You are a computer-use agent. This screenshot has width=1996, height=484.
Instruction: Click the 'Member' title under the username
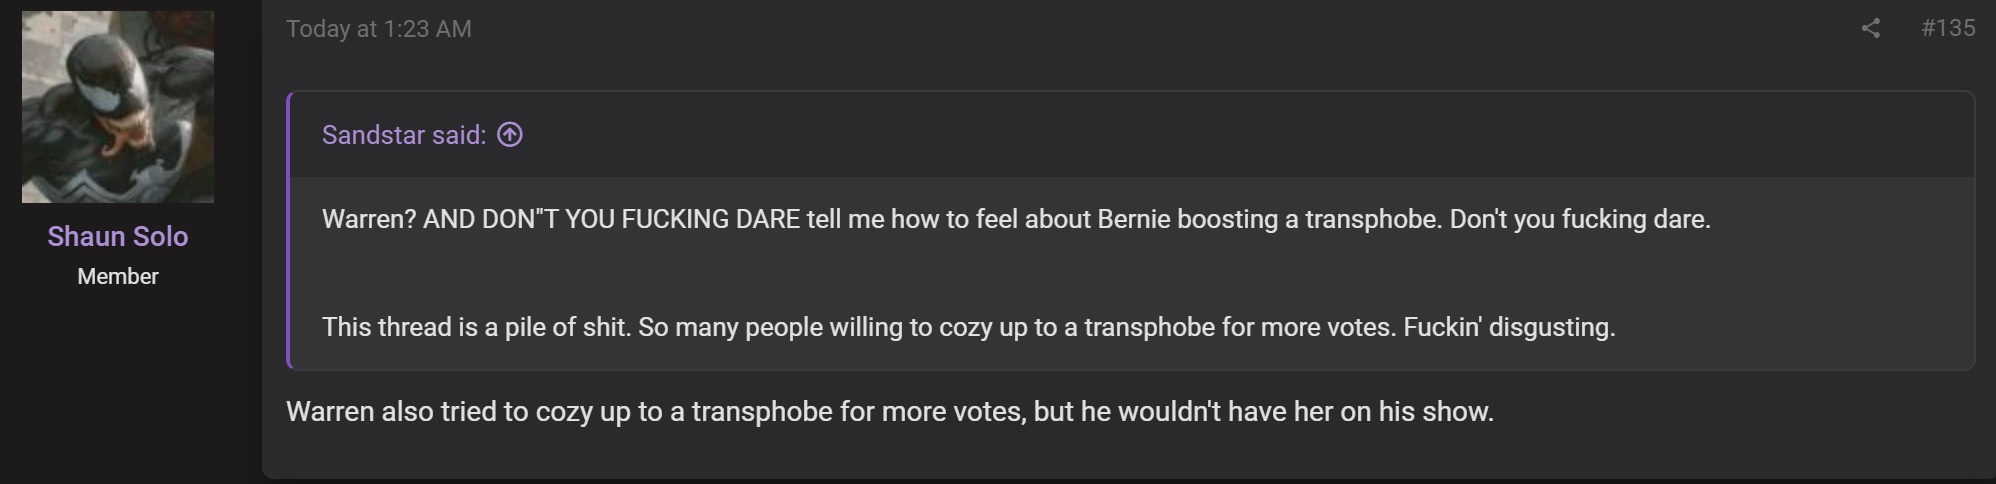point(118,277)
